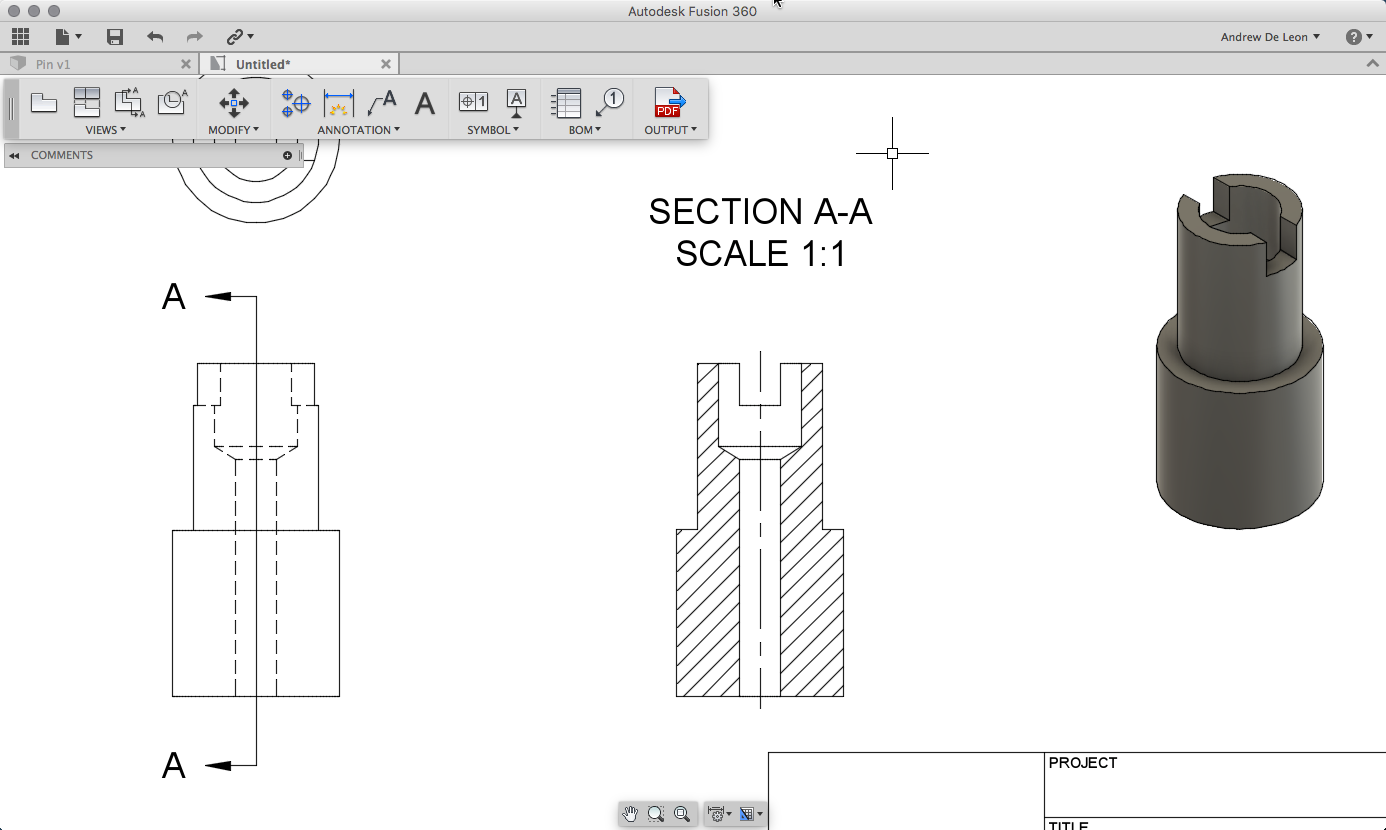Click the Zoom Fit tool
1386x830 pixels.
682,814
